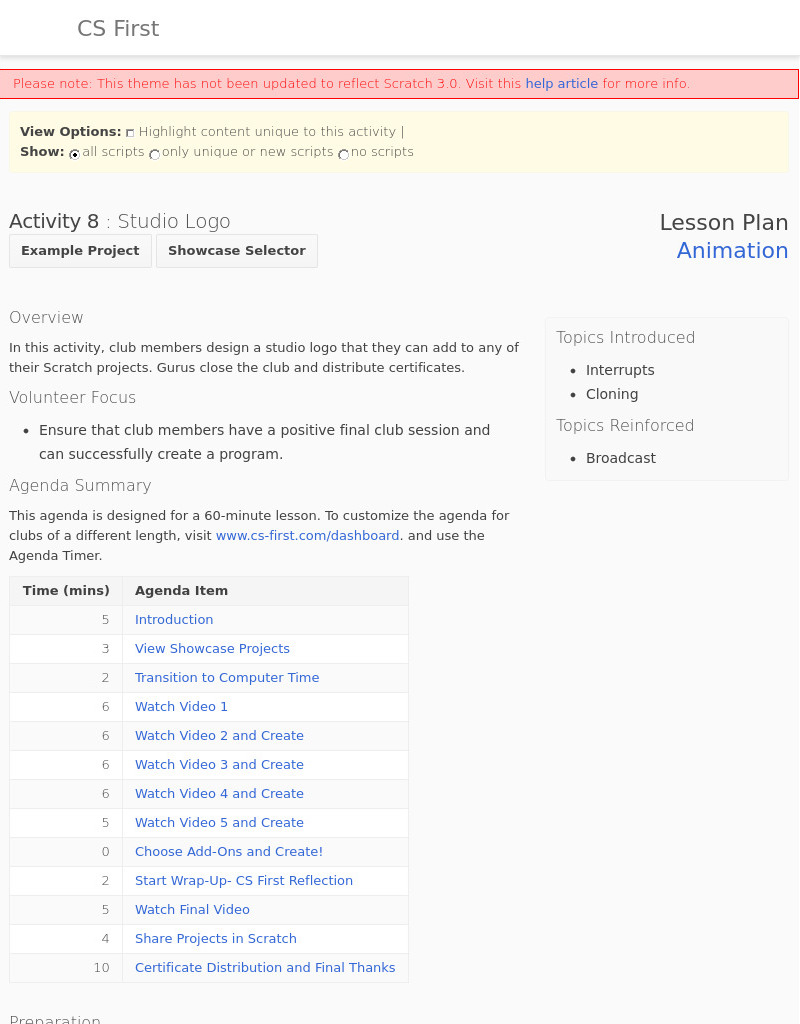Open "Watch Video 2 and Create"
This screenshot has width=800, height=1024.
(x=219, y=735)
